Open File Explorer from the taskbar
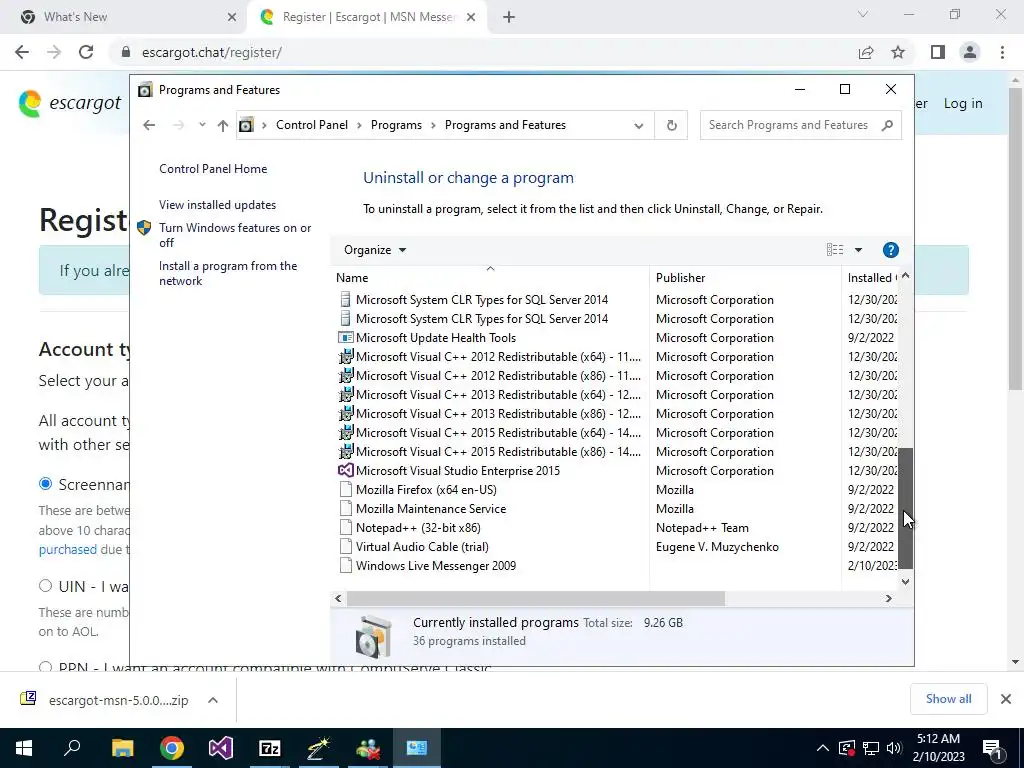This screenshot has height=768, width=1024. click(122, 748)
